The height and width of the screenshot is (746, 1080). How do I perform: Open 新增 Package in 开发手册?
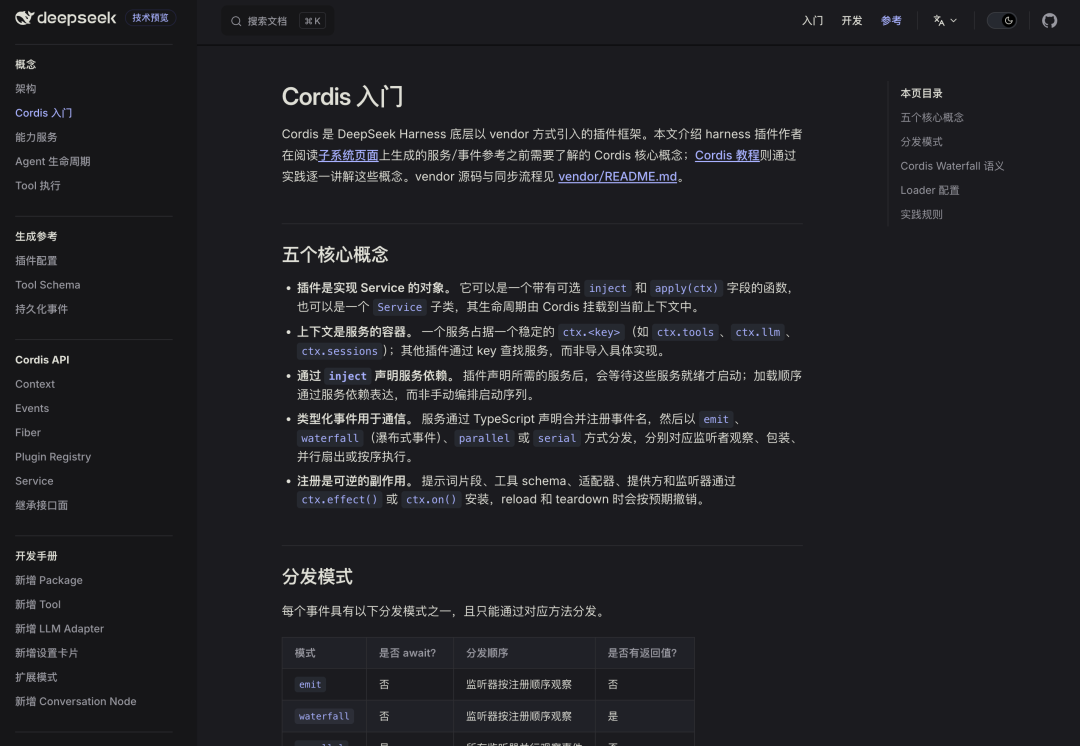(x=49, y=580)
